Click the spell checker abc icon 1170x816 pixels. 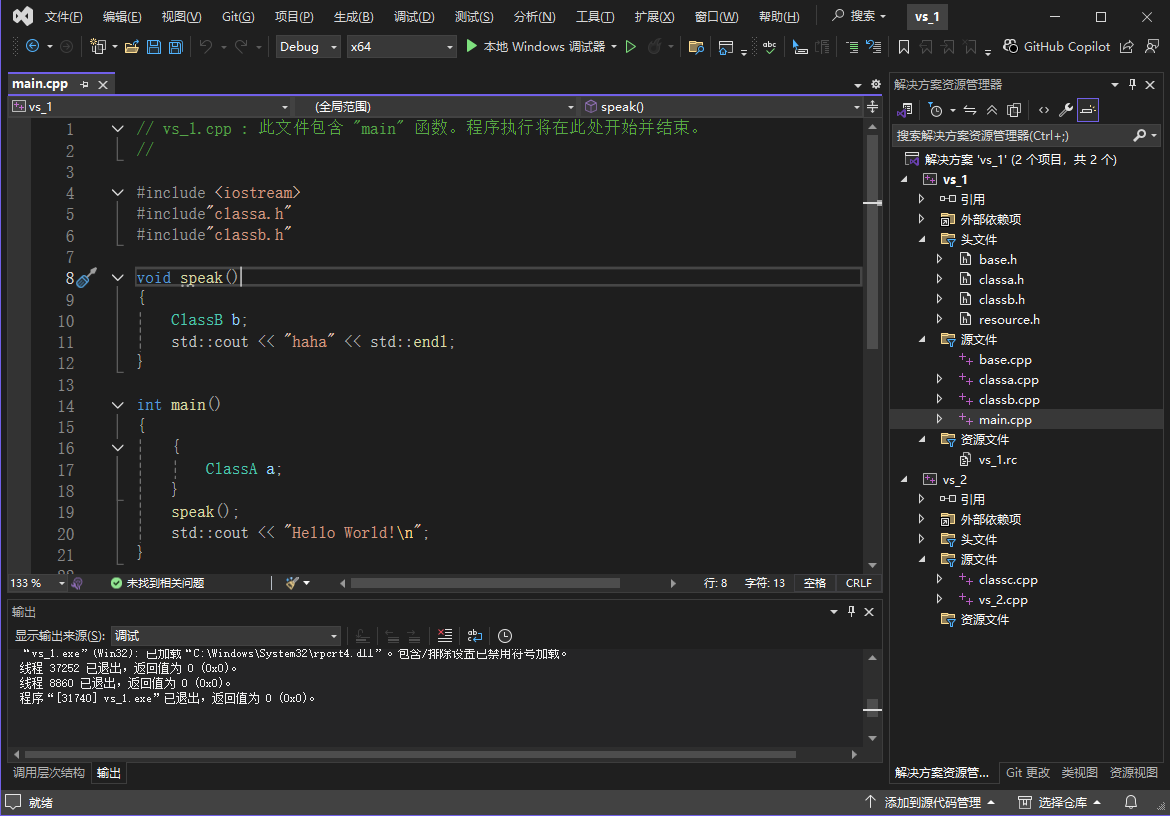coord(769,47)
